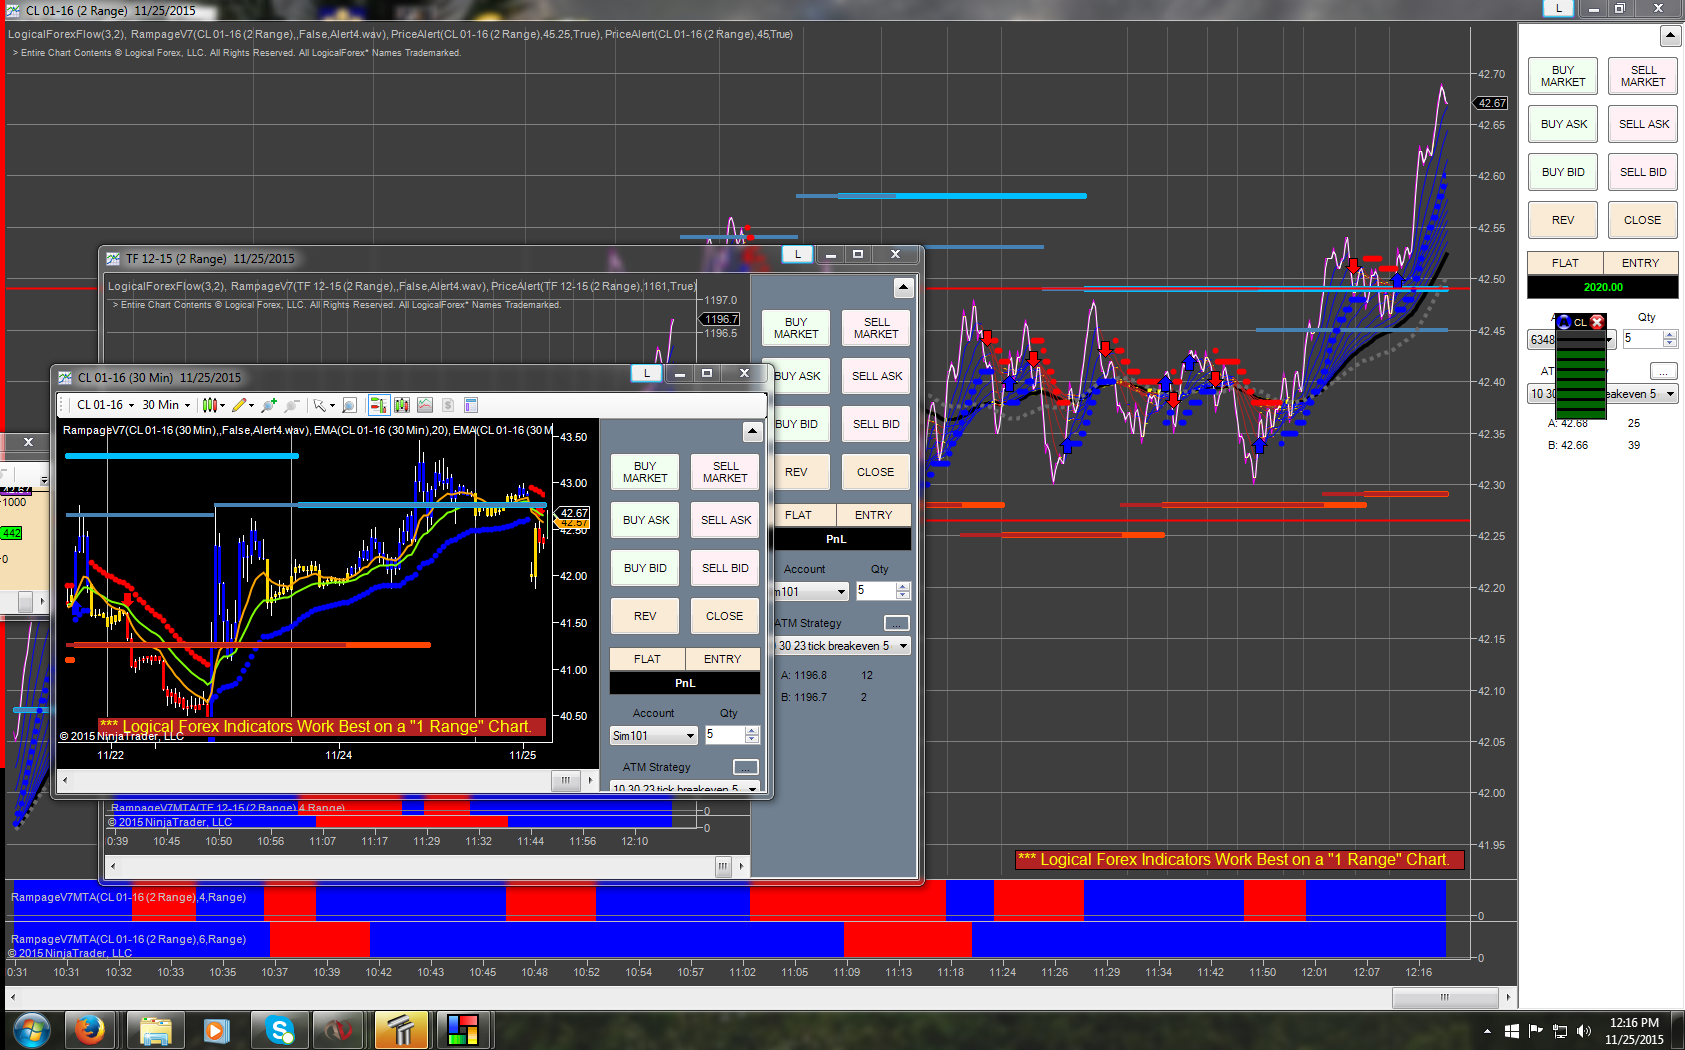Screen dimensions: 1685x1050
Task: Collapse the 30 Min chart trader panel arrow
Action: pyautogui.click(x=752, y=432)
